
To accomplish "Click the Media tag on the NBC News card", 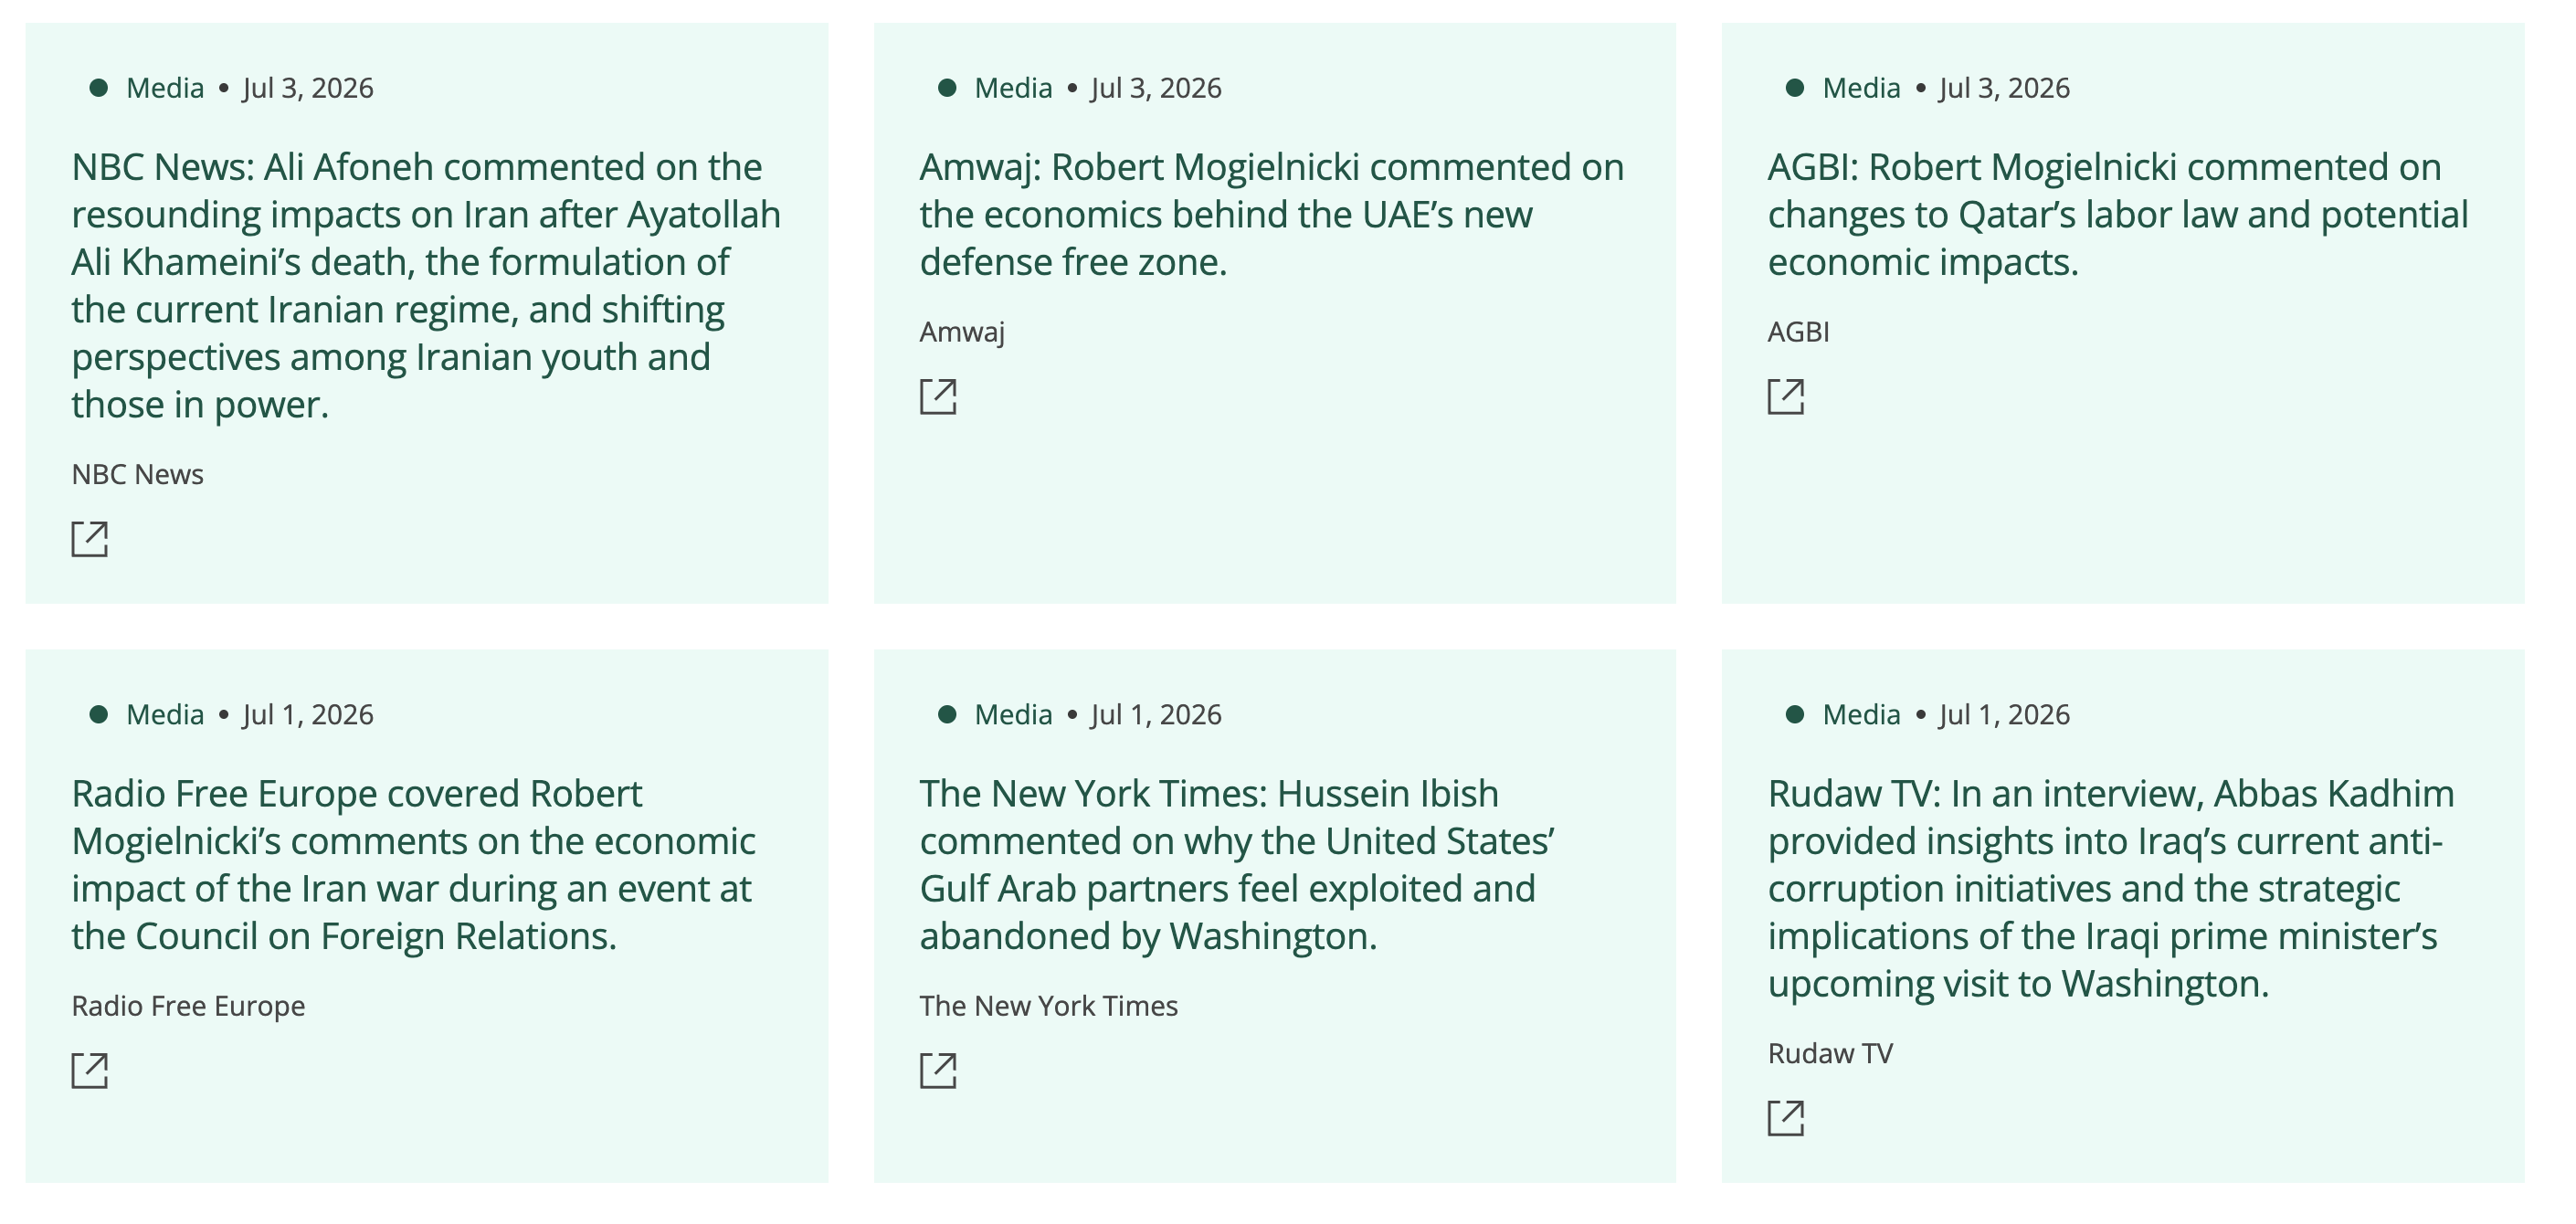I will click(165, 88).
